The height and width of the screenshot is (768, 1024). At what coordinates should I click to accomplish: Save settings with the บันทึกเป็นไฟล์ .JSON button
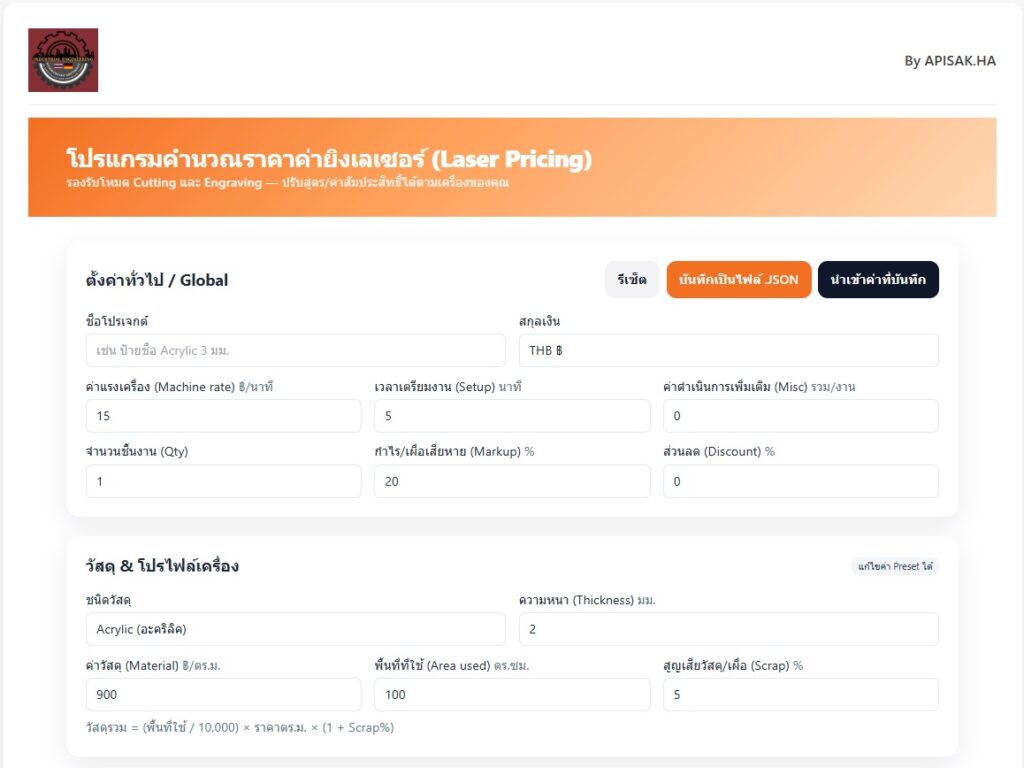(738, 280)
